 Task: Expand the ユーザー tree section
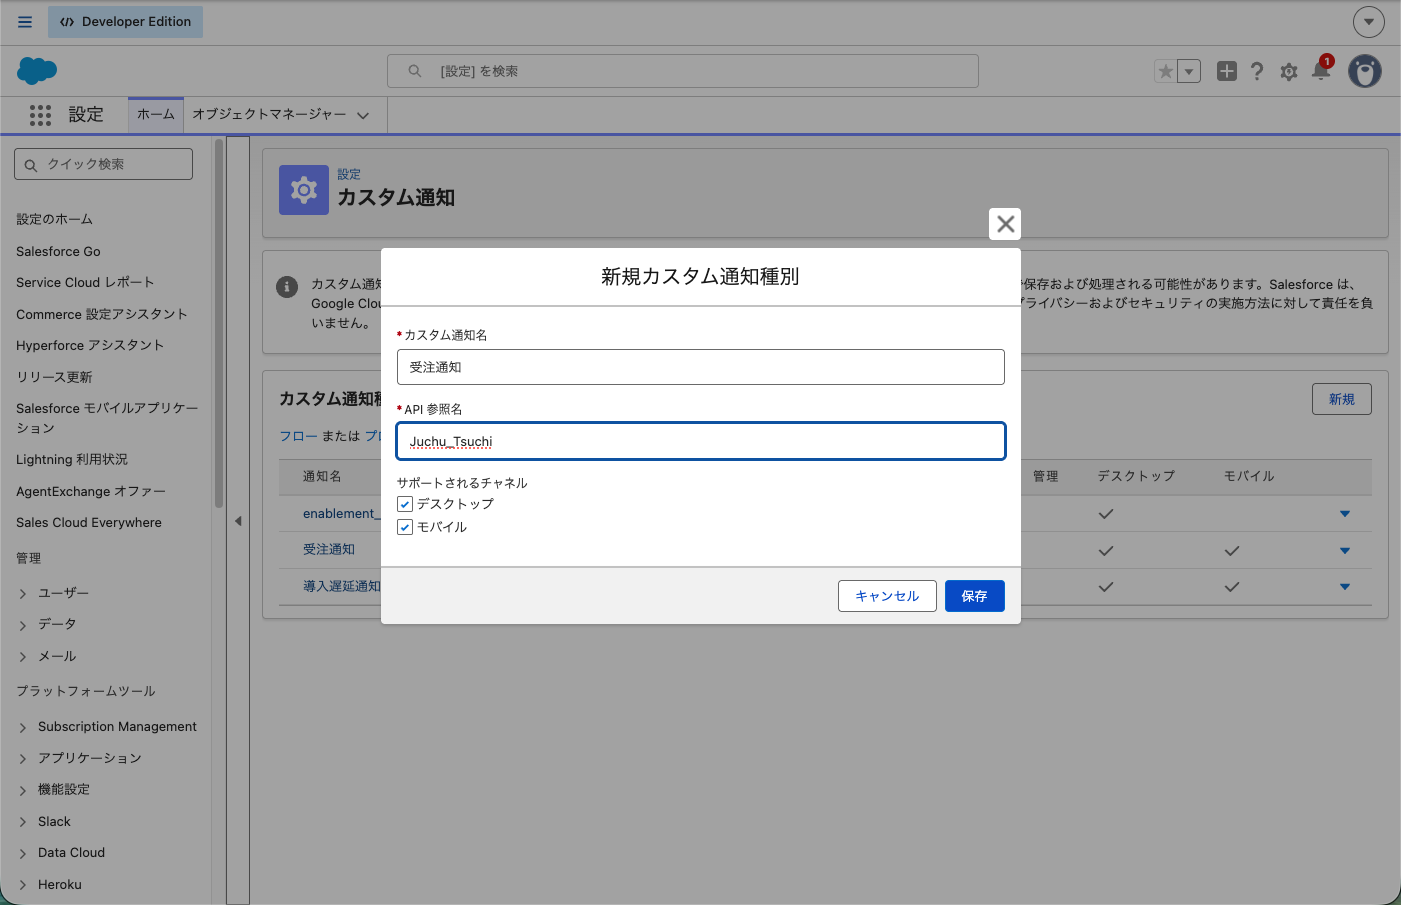click(23, 594)
